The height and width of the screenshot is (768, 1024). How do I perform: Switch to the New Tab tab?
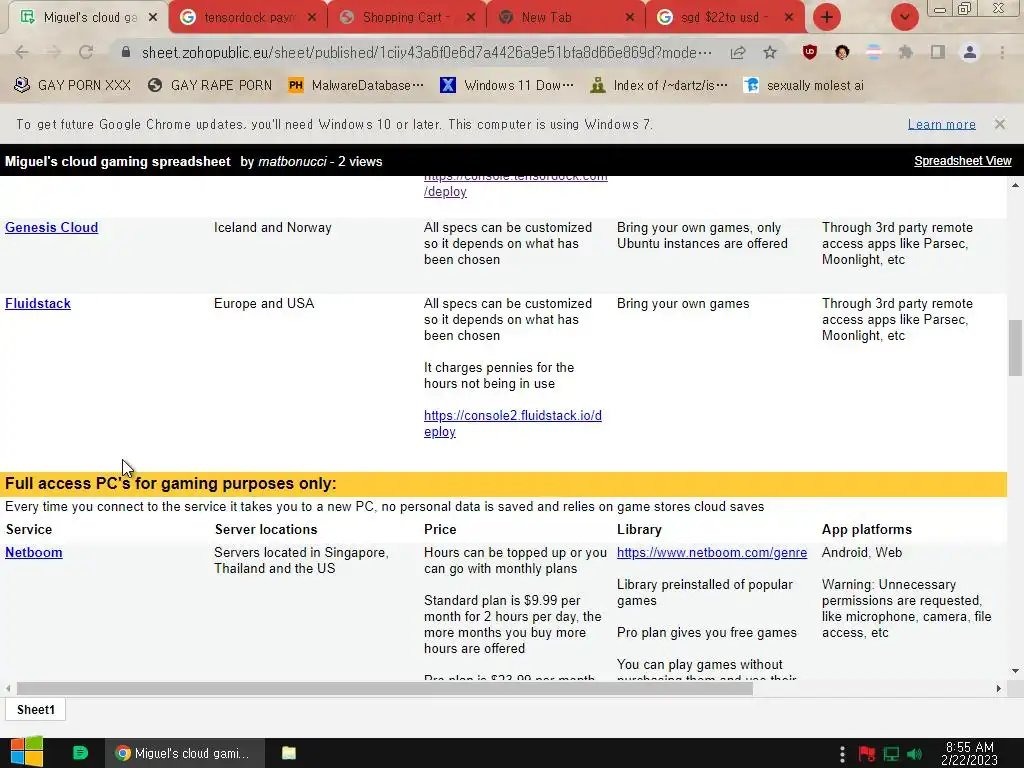tap(566, 18)
